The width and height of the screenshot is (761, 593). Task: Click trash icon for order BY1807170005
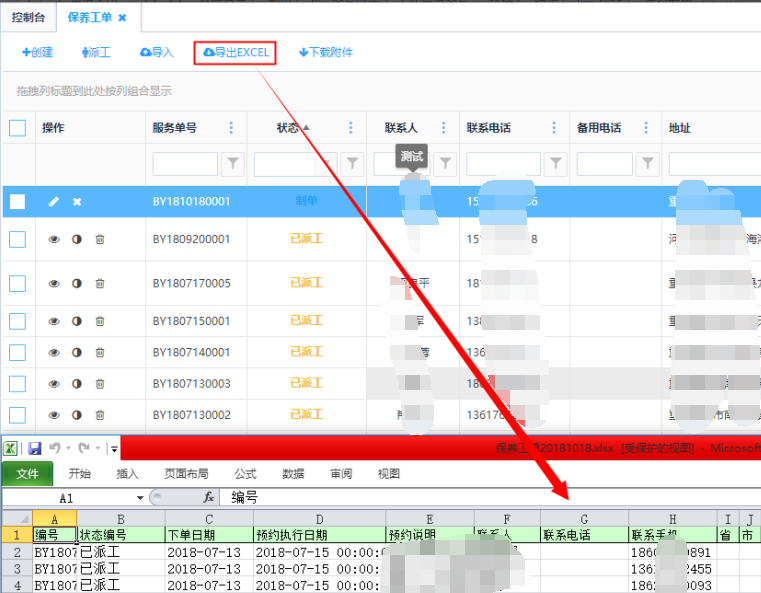point(100,284)
